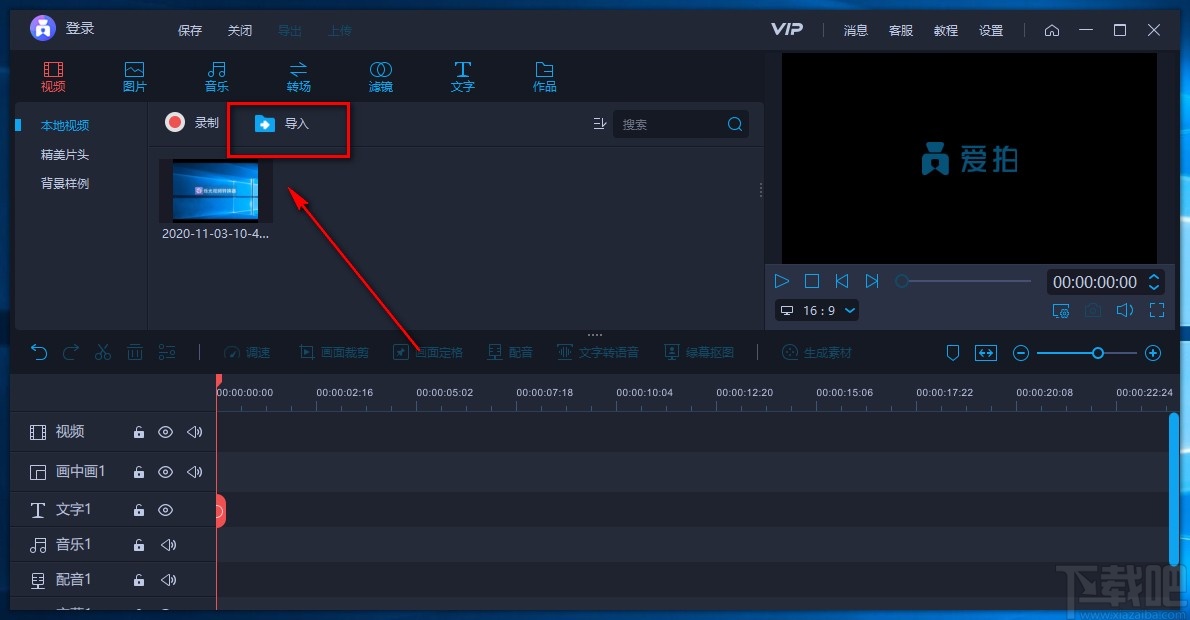Lock the 文字1 track
This screenshot has height=620, width=1190.
139,510
